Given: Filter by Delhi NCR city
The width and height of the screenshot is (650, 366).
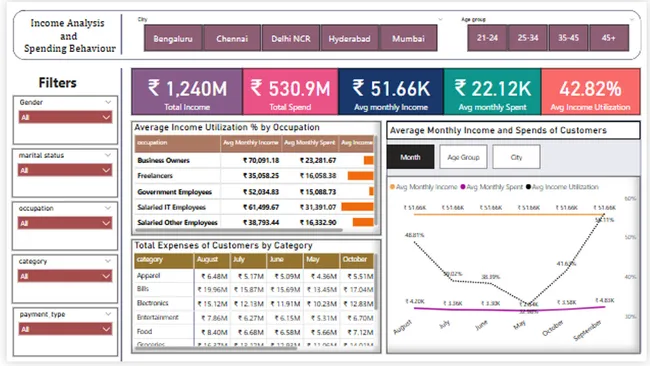Looking at the screenshot, I should [x=291, y=38].
